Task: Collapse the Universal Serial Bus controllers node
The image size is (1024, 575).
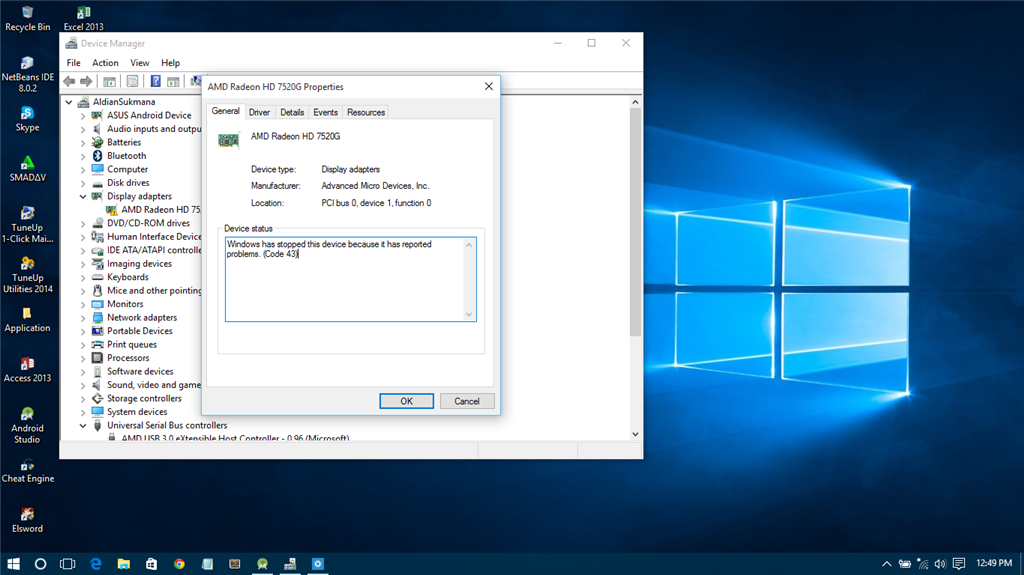Action: 83,425
